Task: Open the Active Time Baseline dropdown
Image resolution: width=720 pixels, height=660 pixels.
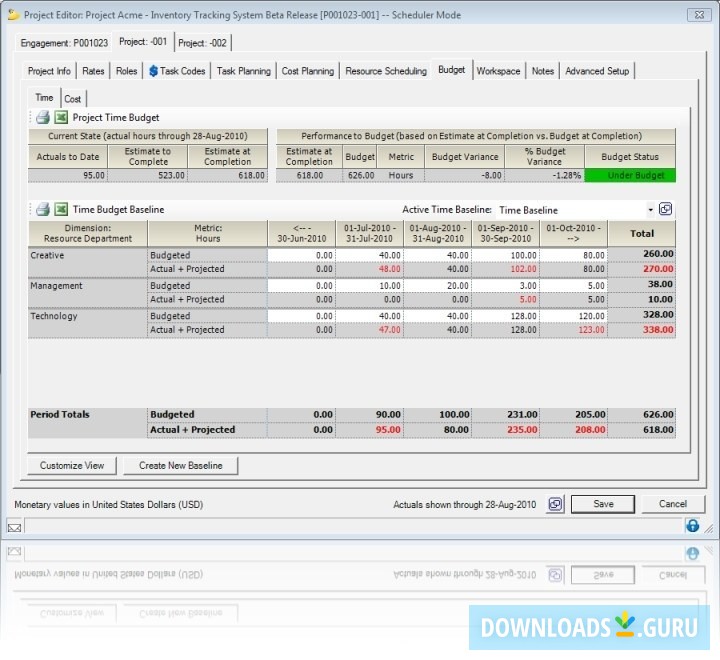Action: (x=650, y=210)
